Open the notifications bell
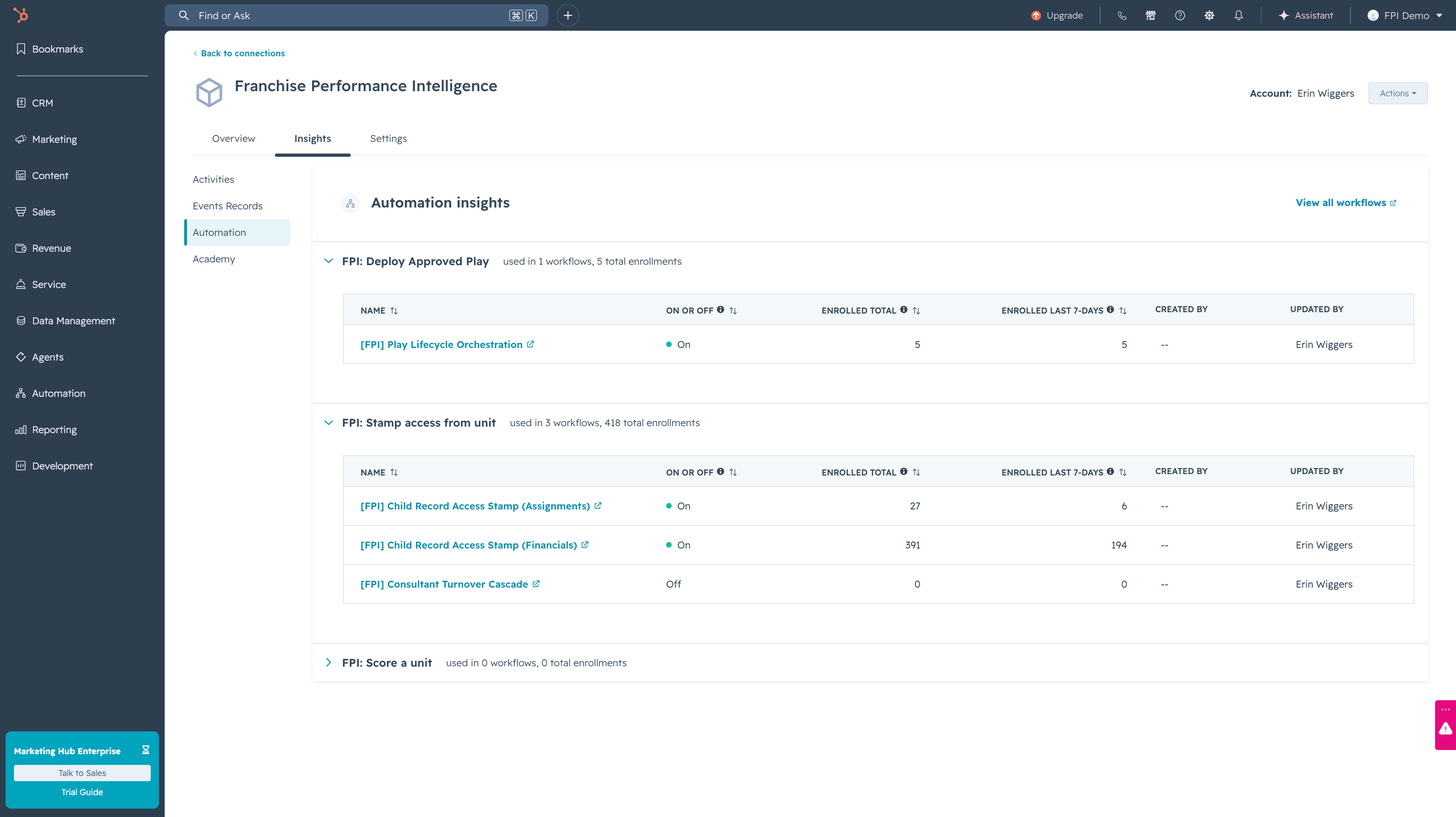Screen dimensions: 1456x817 [1238, 16]
